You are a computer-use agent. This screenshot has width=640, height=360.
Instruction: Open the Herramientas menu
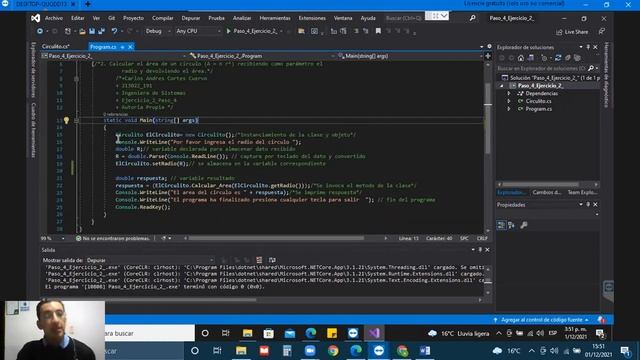pos(275,18)
